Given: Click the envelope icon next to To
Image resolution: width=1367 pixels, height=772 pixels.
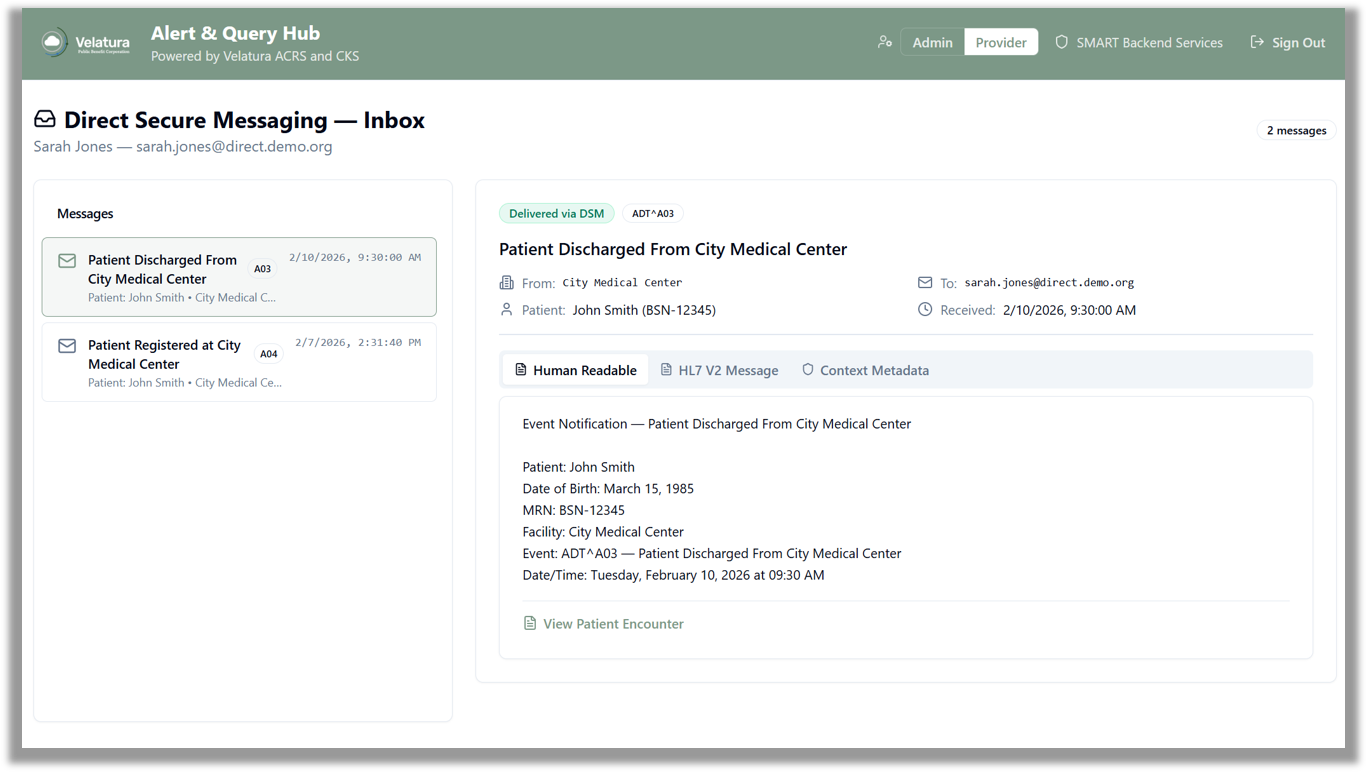Looking at the screenshot, I should (x=925, y=283).
